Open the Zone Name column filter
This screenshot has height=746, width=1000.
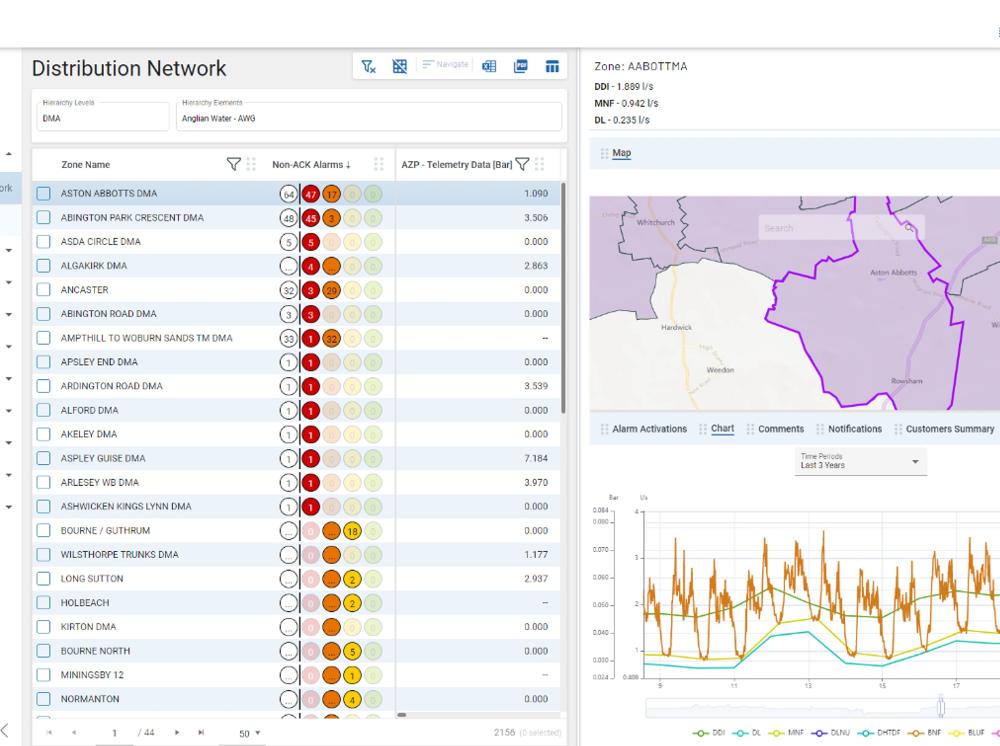click(234, 164)
